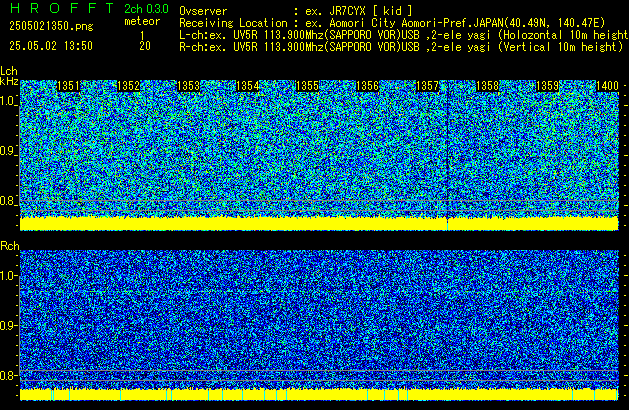Click the kHz unit label
The width and height of the screenshot is (629, 410).
(x=9, y=81)
